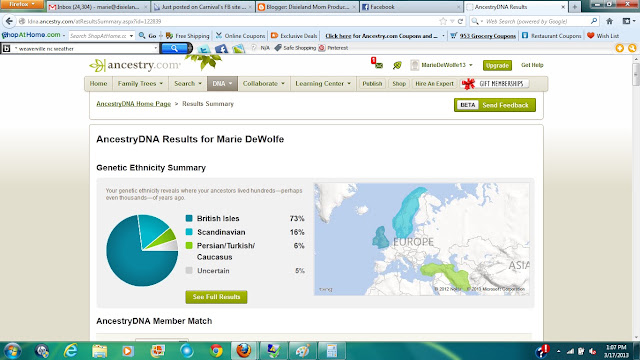This screenshot has height=360, width=640.
Task: Switch to the Inbox Gmail tab
Action: click(x=98, y=7)
